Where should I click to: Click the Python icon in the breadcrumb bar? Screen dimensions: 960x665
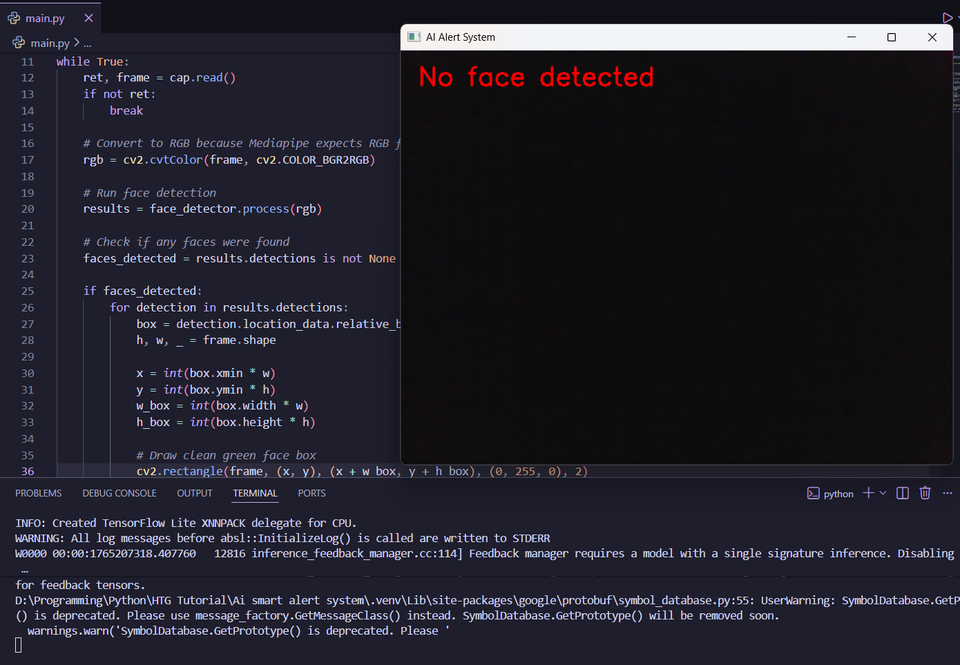coord(18,42)
